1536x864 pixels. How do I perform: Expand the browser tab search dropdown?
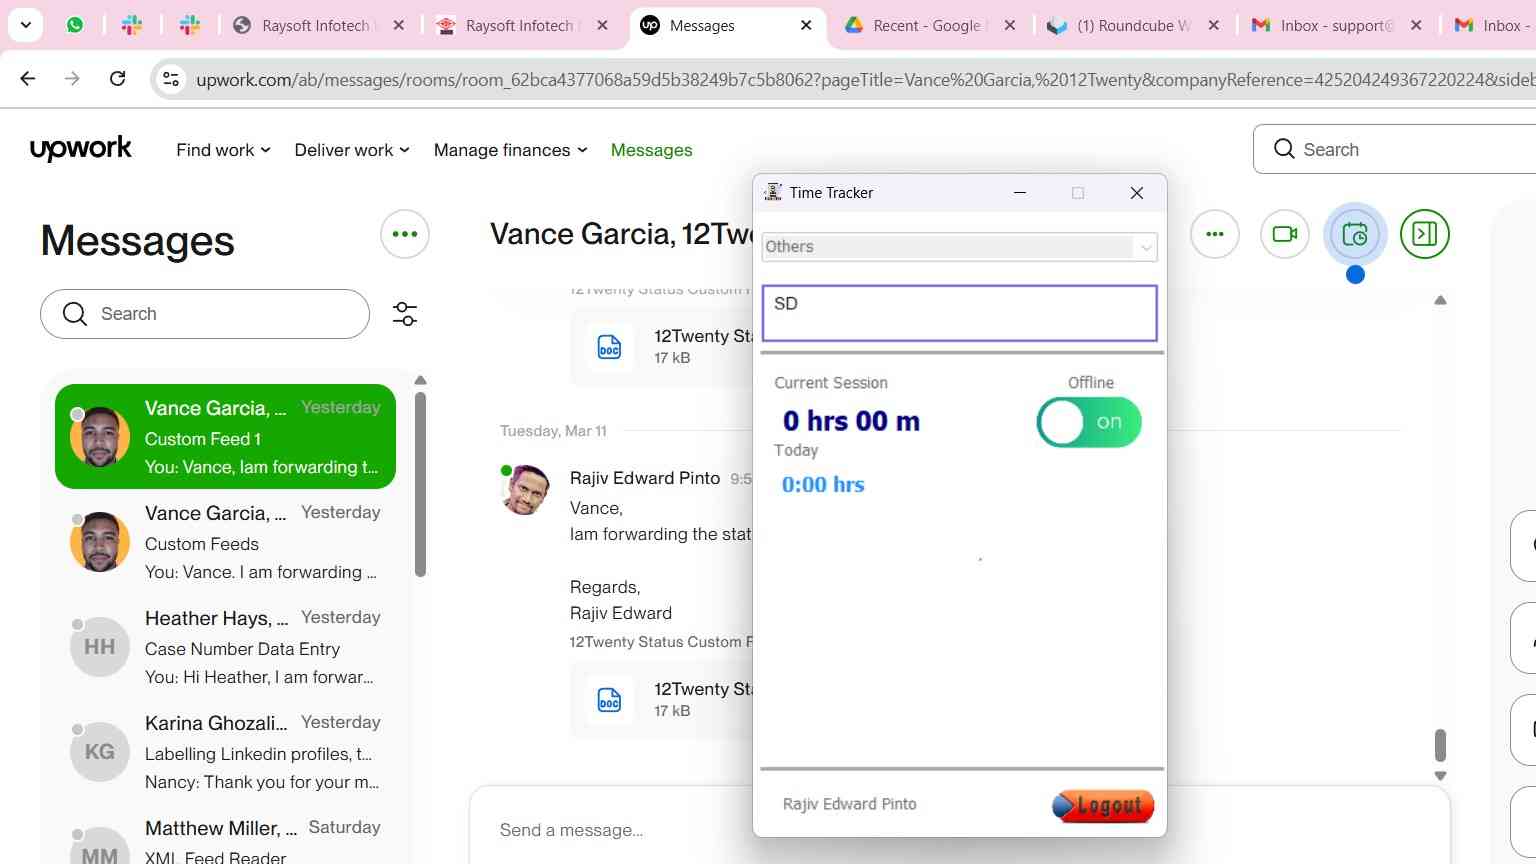25,25
